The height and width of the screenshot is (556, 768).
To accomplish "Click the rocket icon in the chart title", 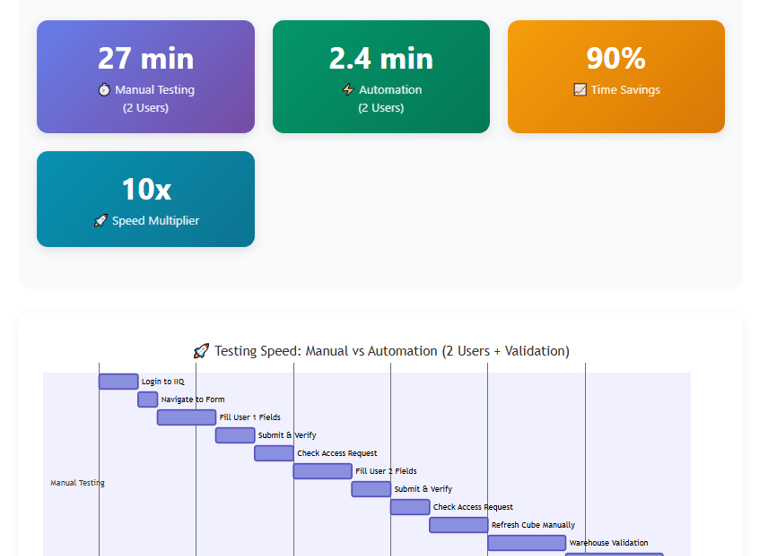I will coord(201,351).
